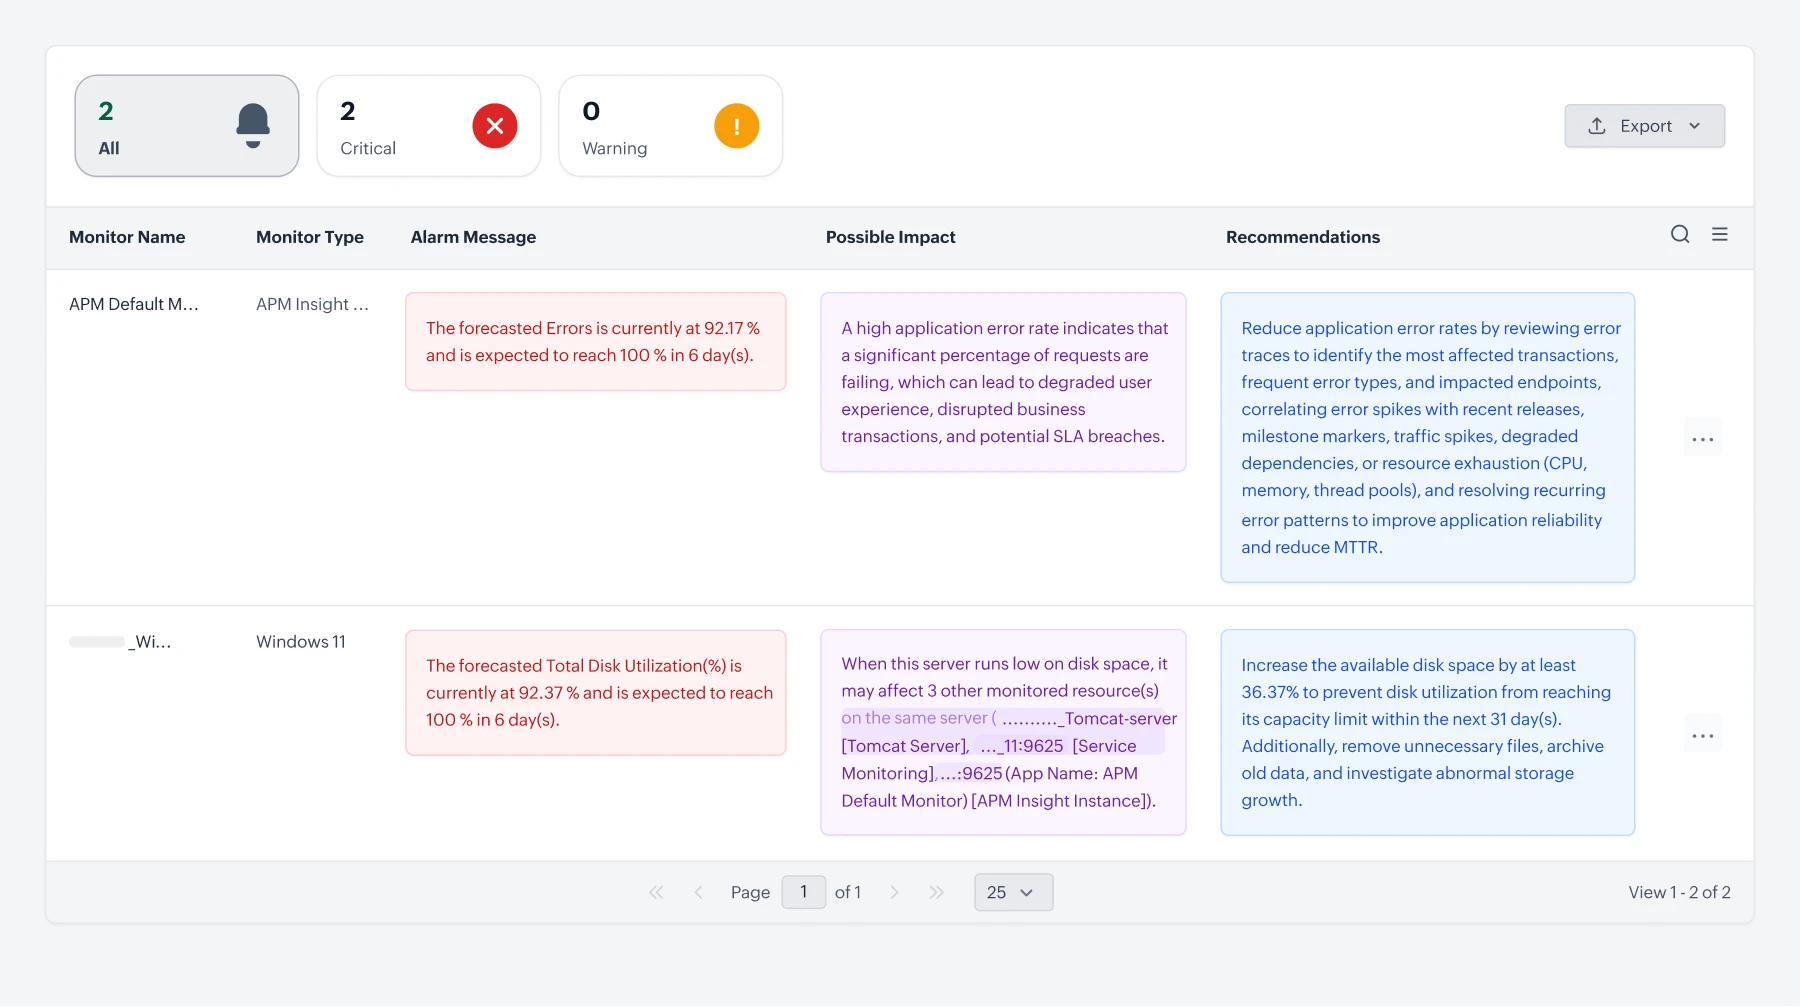The image size is (1800, 1007).
Task: Click the Recommendations column header
Action: [x=1303, y=237]
